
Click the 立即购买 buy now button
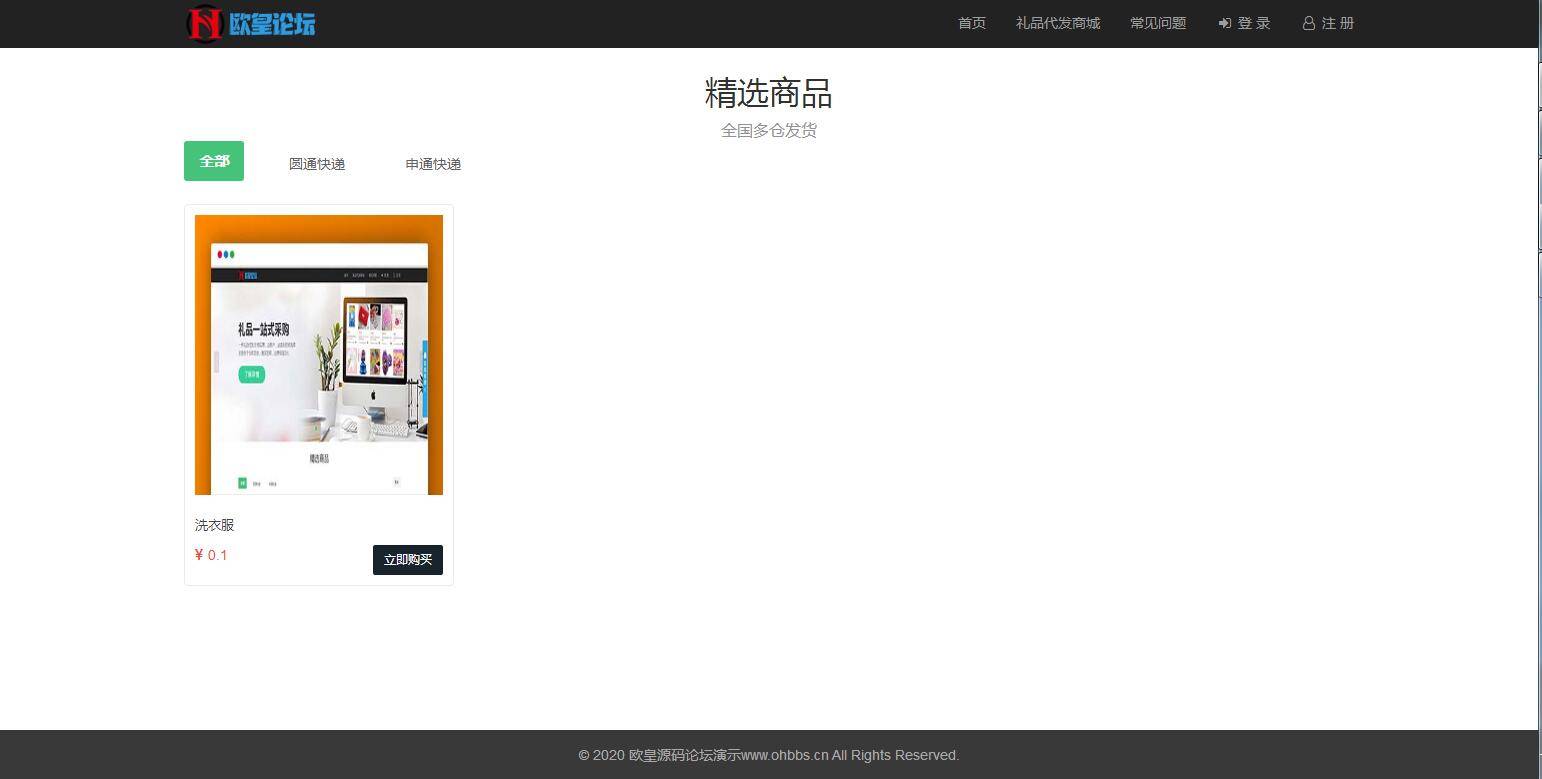[x=407, y=559]
